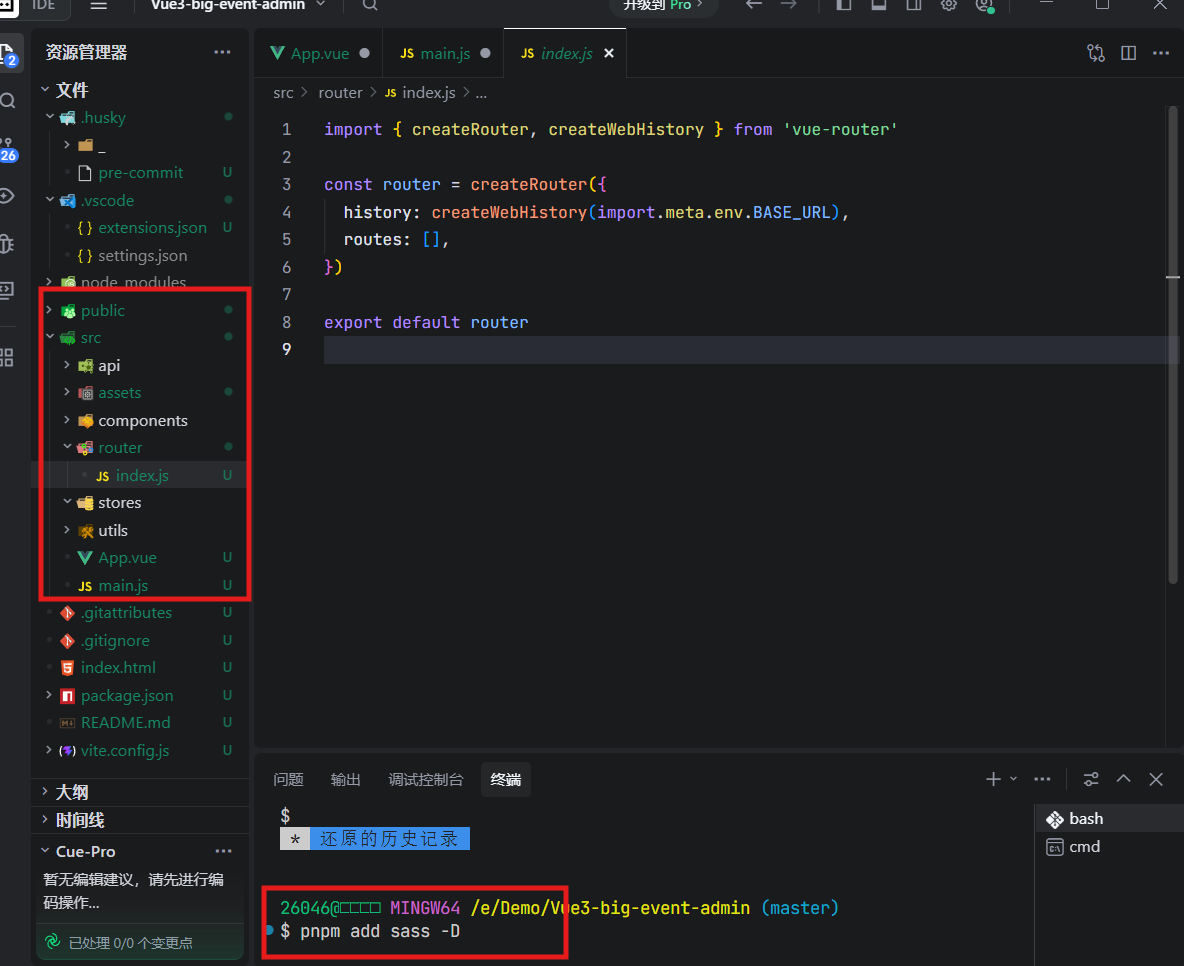The height and width of the screenshot is (966, 1184).
Task: Click the editor vertical scrollbar
Action: [x=1173, y=345]
